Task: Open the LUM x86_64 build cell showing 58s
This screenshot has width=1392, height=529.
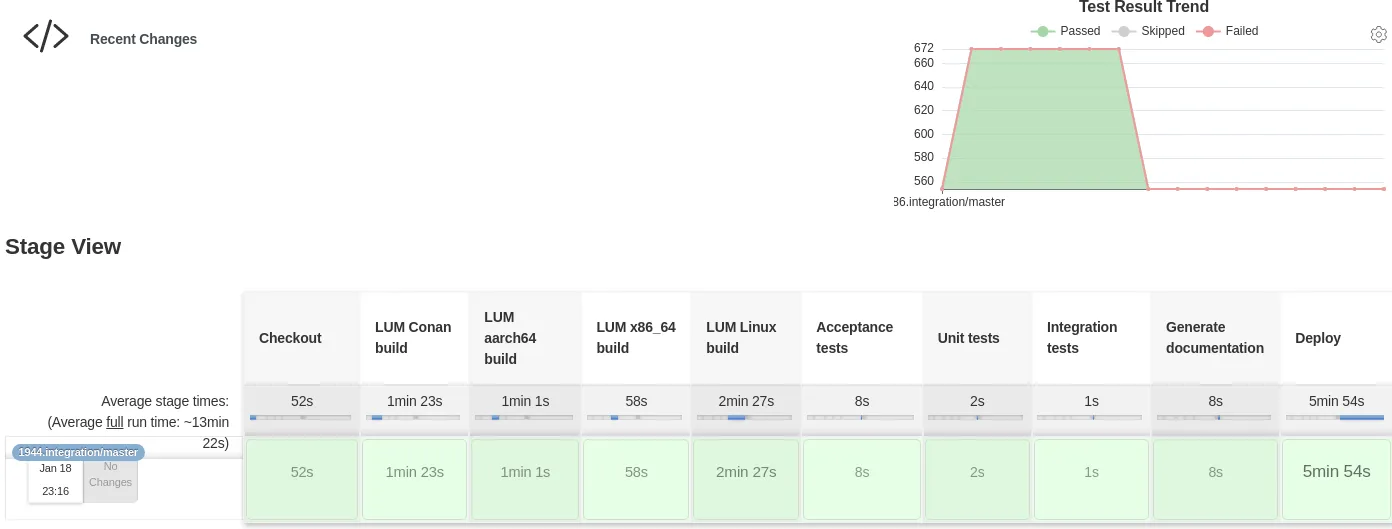Action: click(x=636, y=479)
